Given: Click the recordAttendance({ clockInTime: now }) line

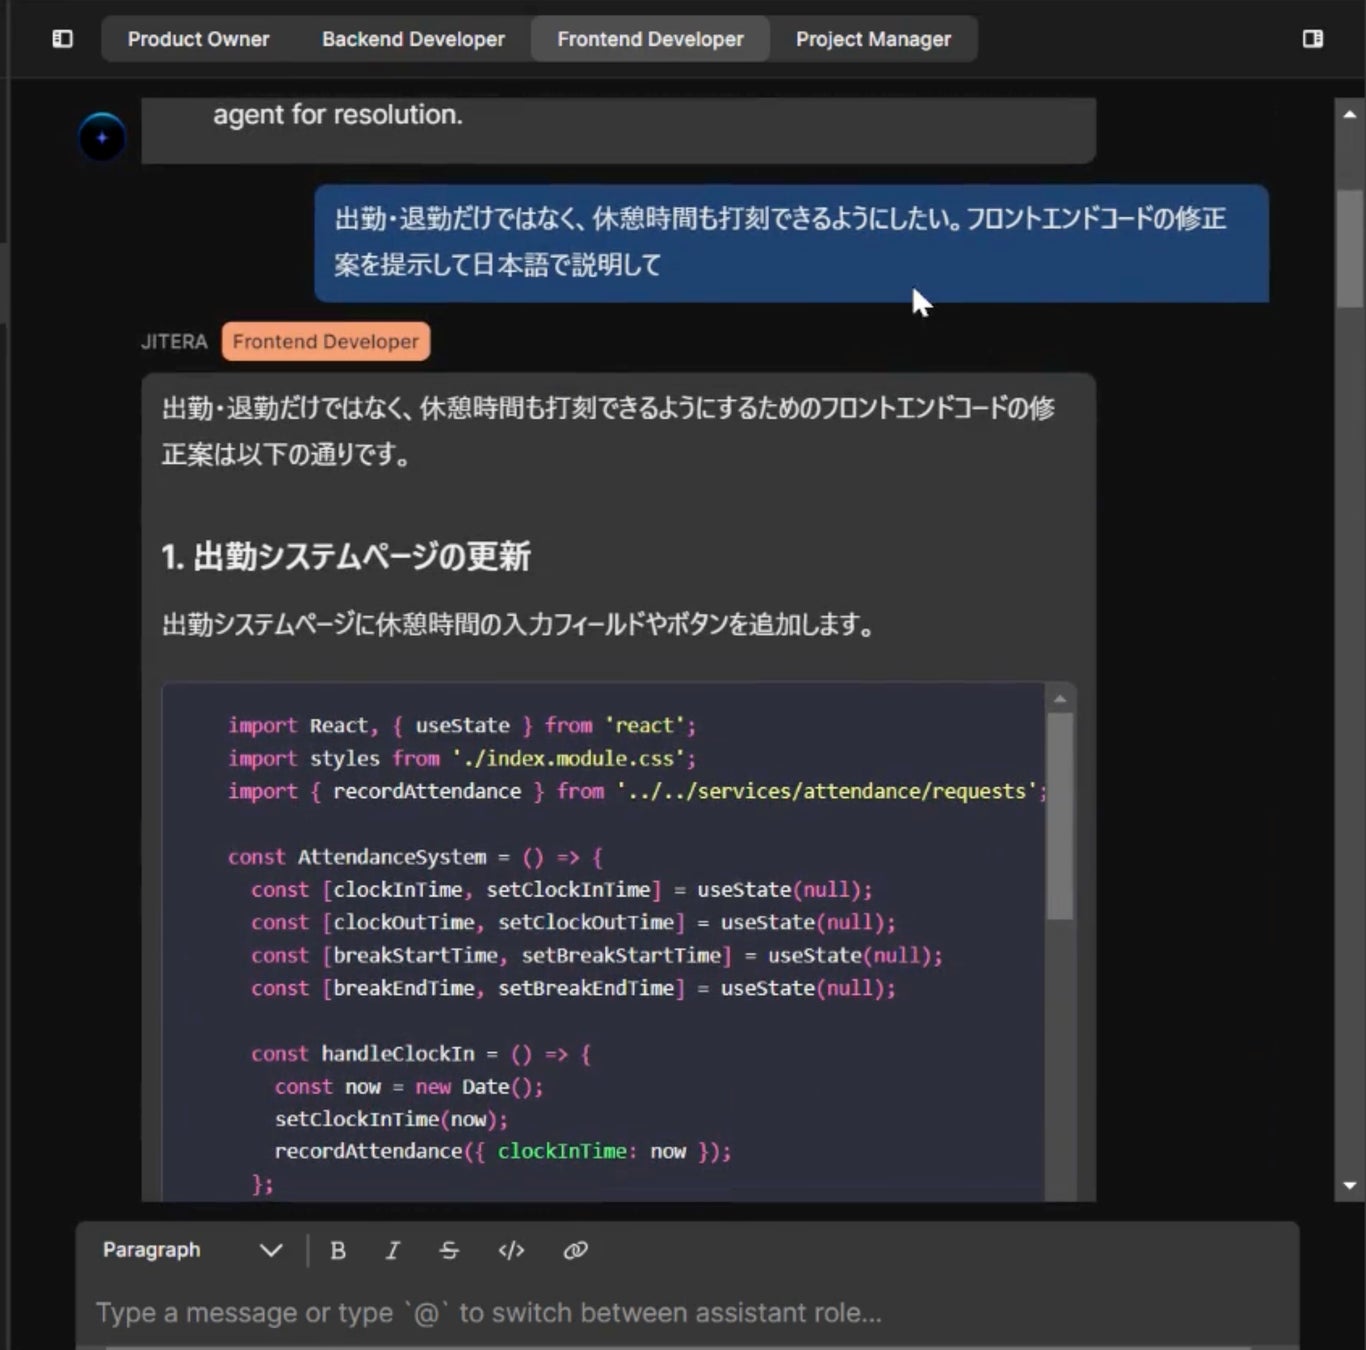Looking at the screenshot, I should pyautogui.click(x=503, y=1152).
